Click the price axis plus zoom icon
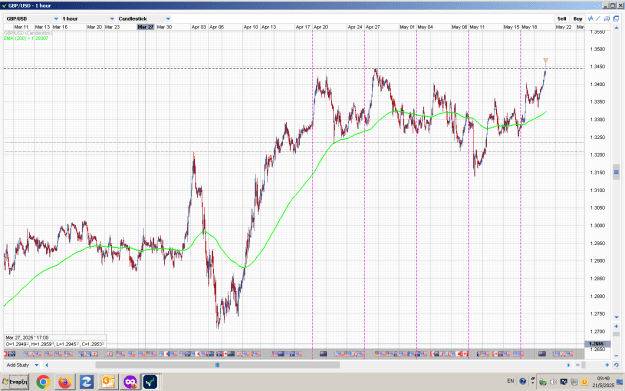625x391 pixels. point(616,326)
